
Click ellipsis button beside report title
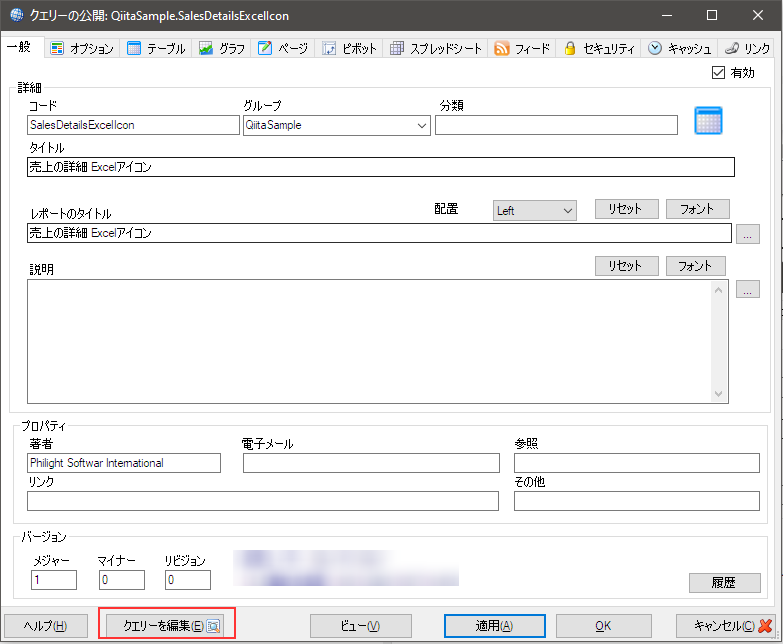pyautogui.click(x=748, y=234)
